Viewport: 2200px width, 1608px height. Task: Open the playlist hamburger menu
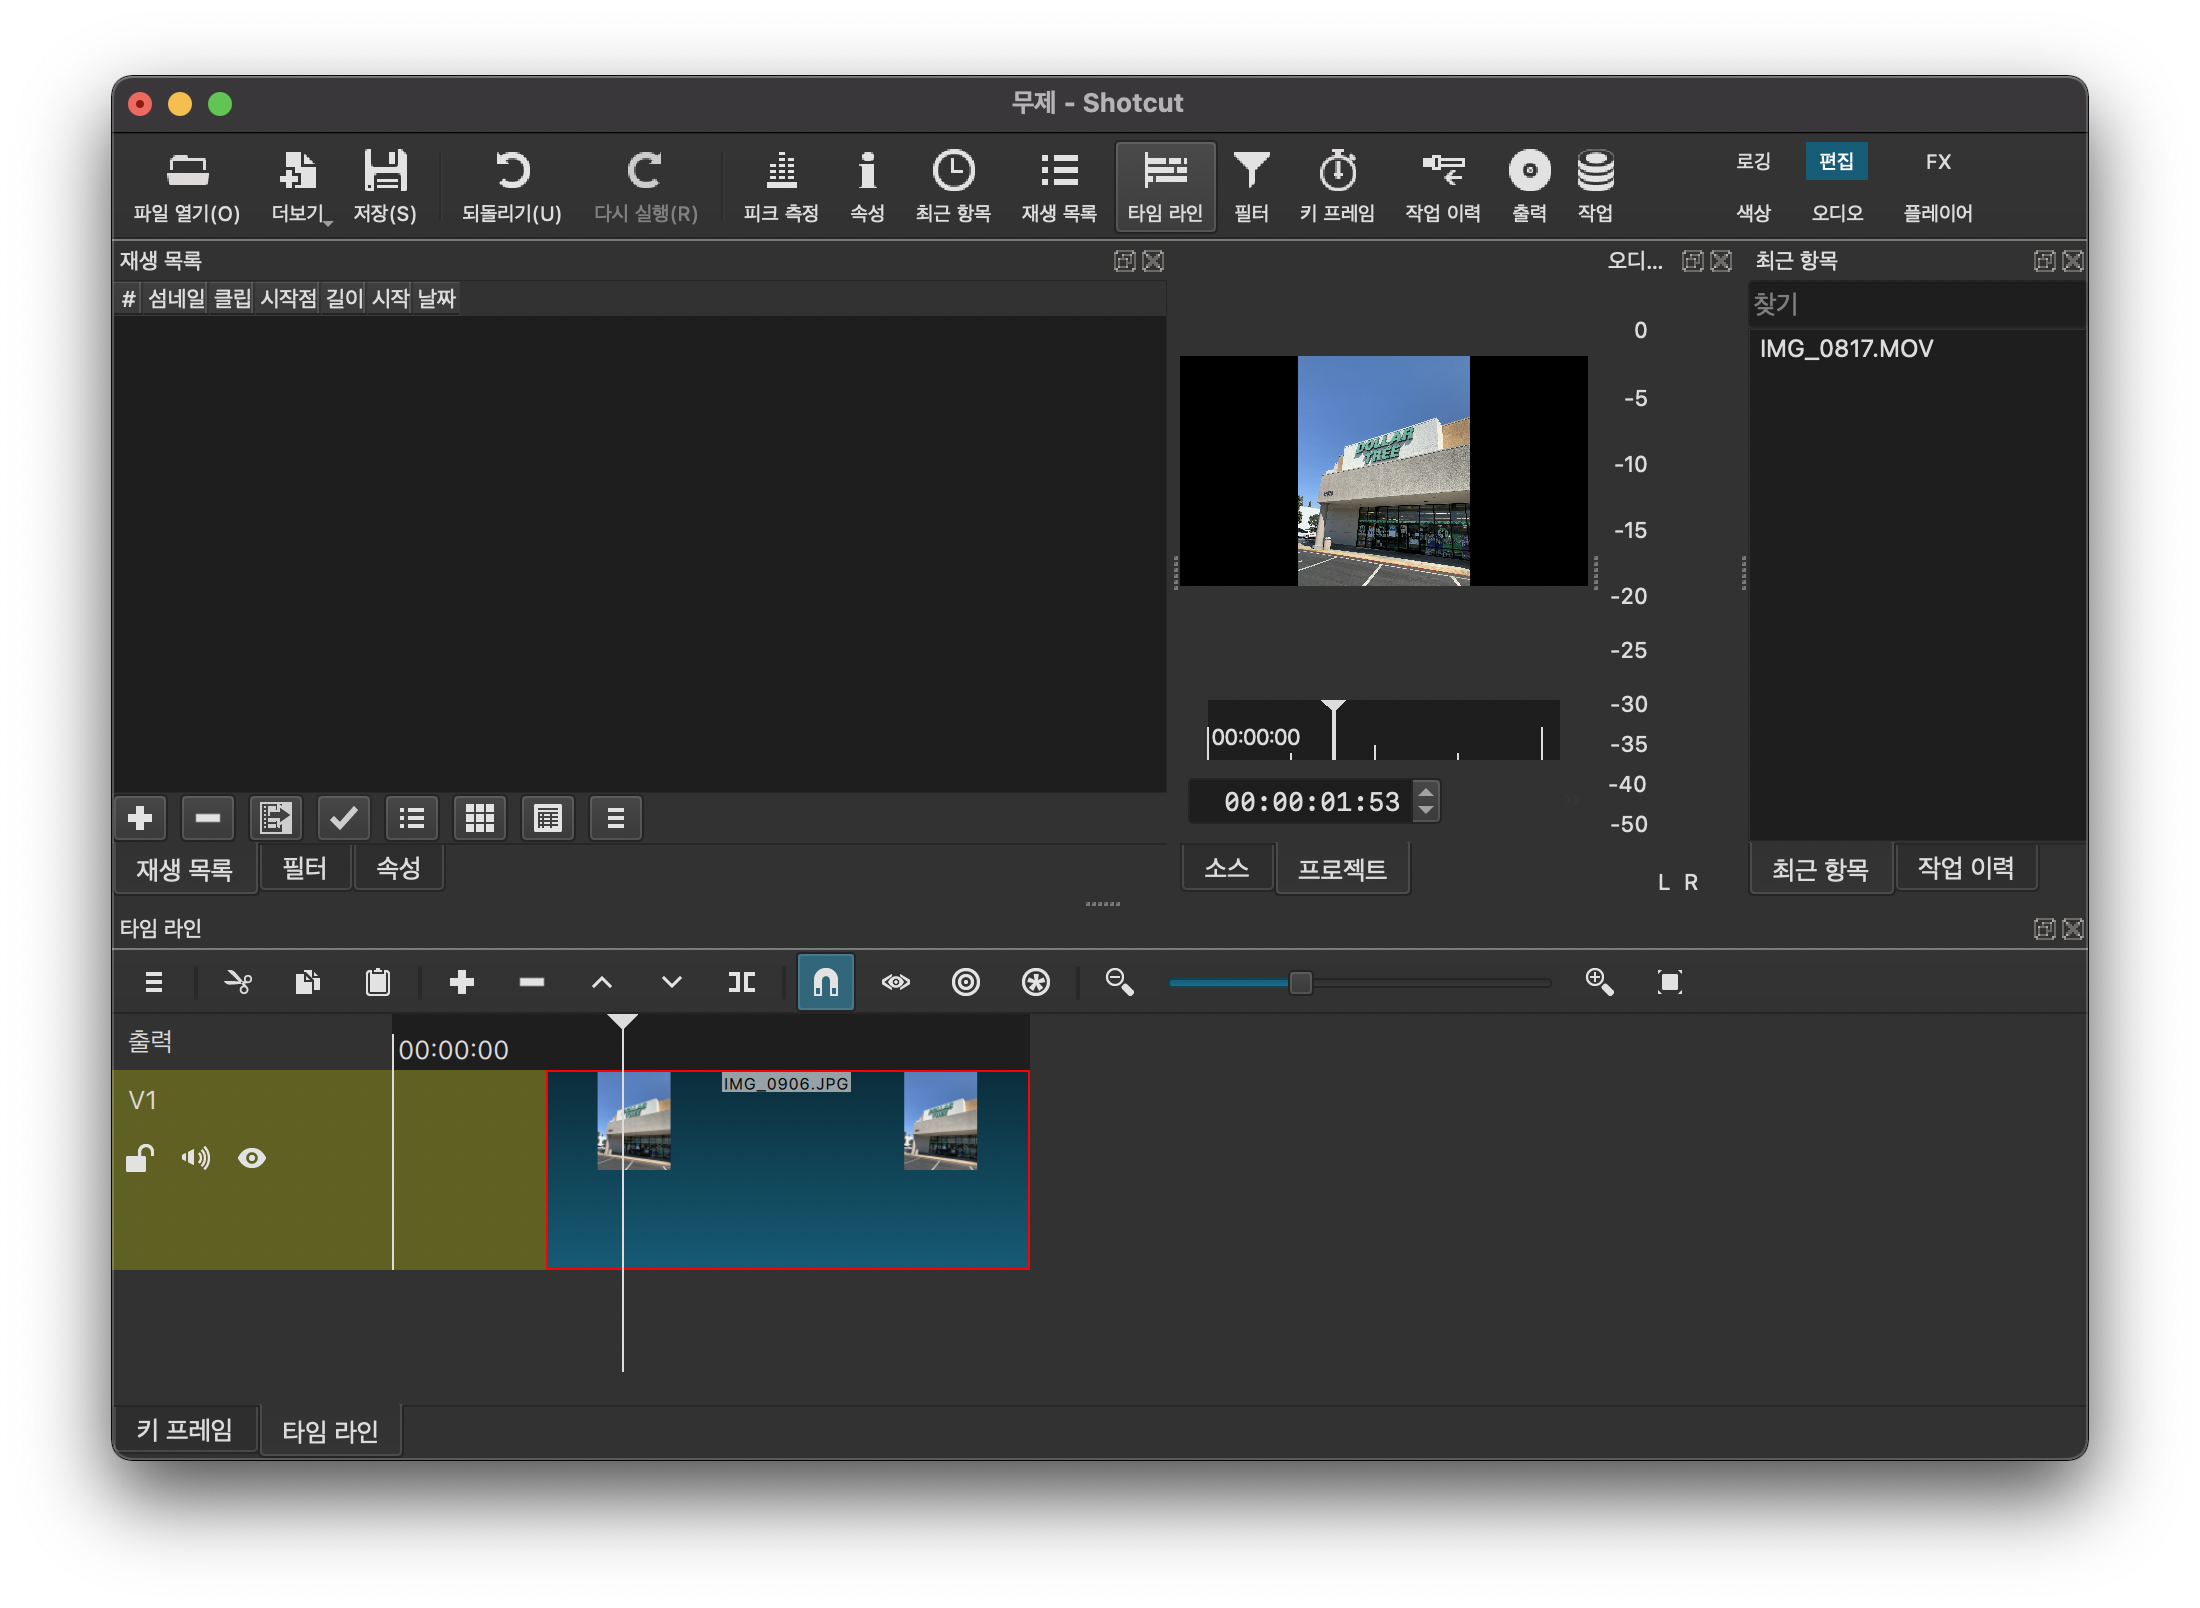[x=616, y=819]
